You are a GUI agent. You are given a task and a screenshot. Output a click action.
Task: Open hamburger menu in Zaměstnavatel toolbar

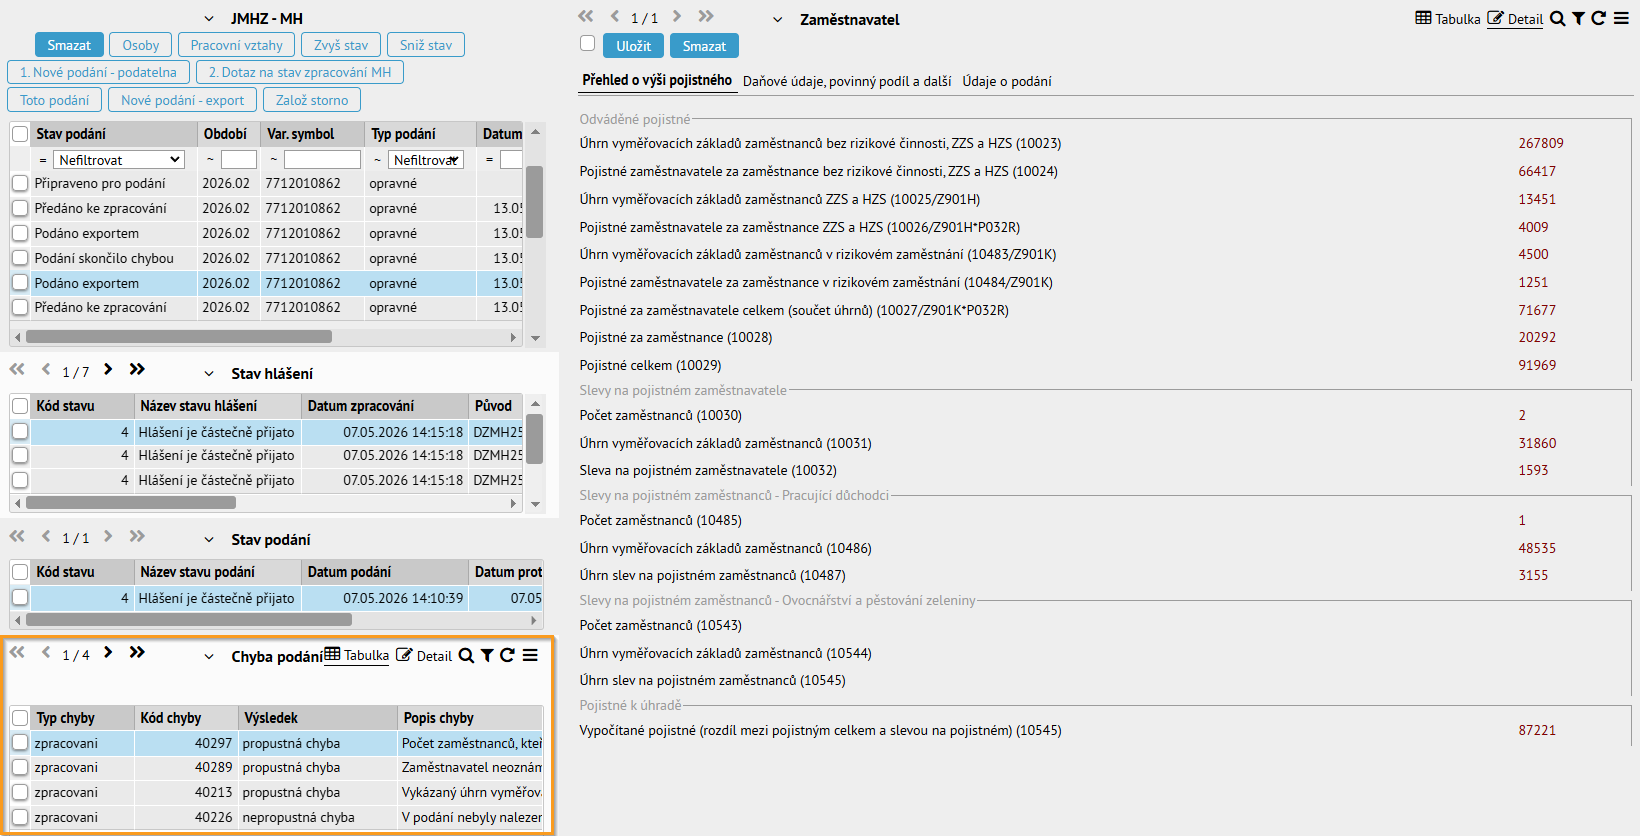click(1621, 18)
